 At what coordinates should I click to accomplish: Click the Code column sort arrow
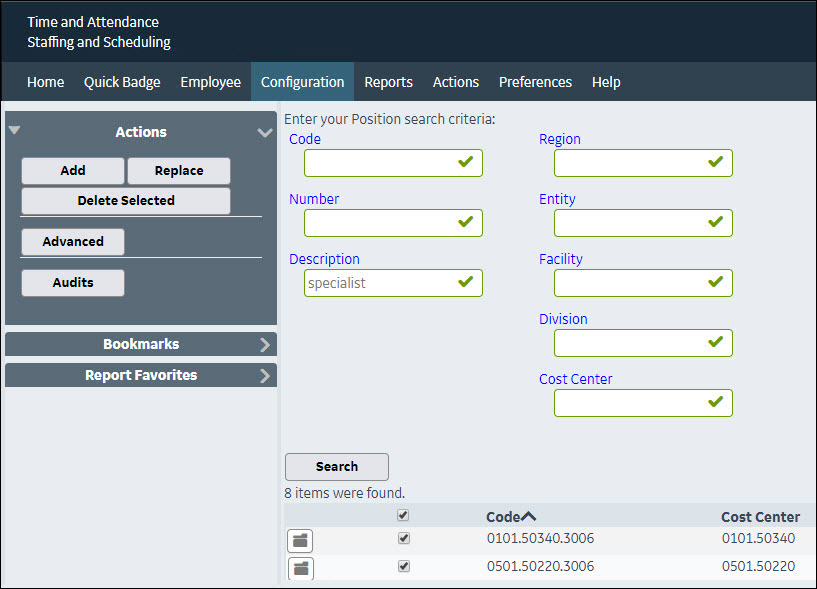(529, 516)
